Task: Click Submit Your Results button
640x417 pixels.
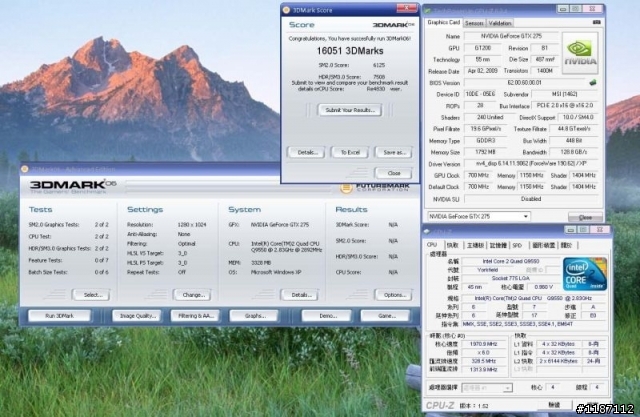Action: coord(350,110)
